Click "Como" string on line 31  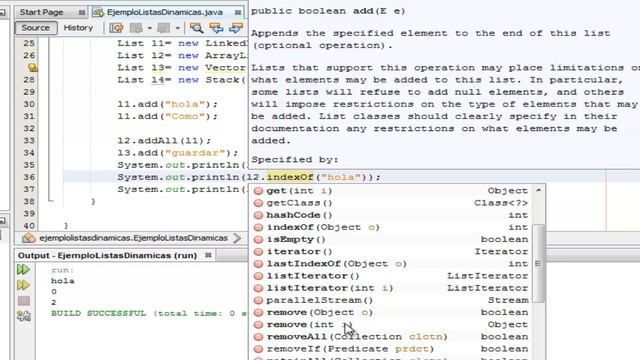(x=184, y=116)
